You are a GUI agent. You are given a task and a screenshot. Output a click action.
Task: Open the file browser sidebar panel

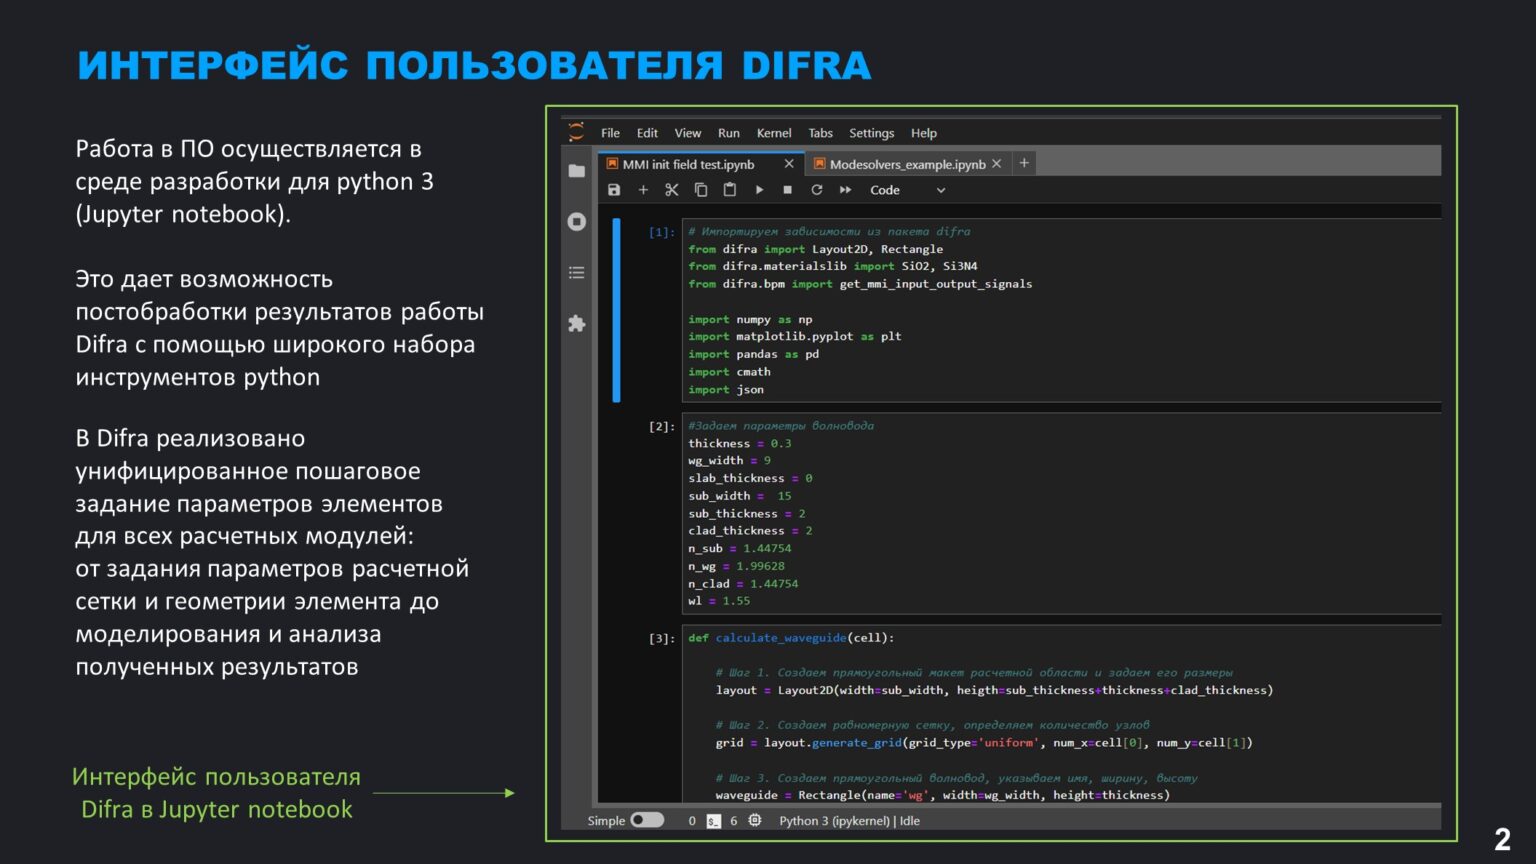pyautogui.click(x=577, y=171)
